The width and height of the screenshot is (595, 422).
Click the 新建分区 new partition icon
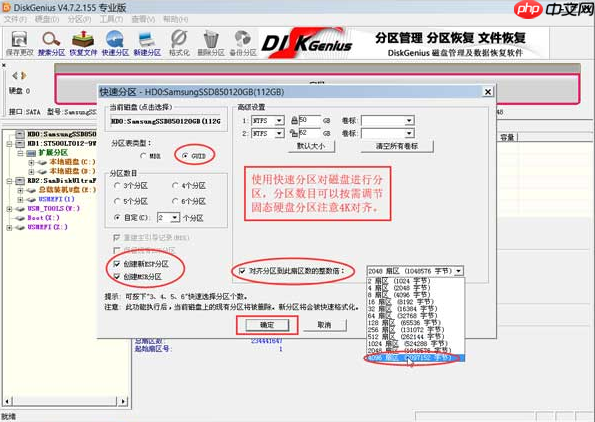(x=147, y=43)
